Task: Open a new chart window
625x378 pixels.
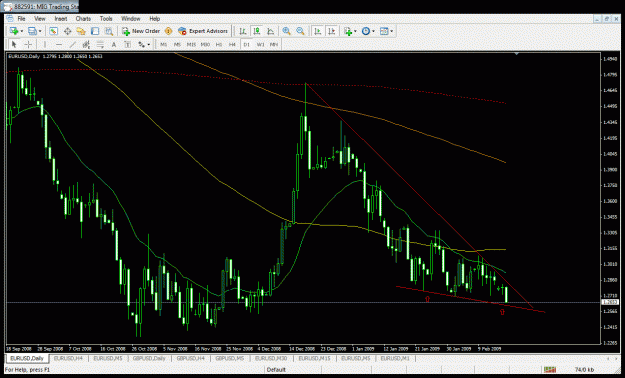Action: 14,31
